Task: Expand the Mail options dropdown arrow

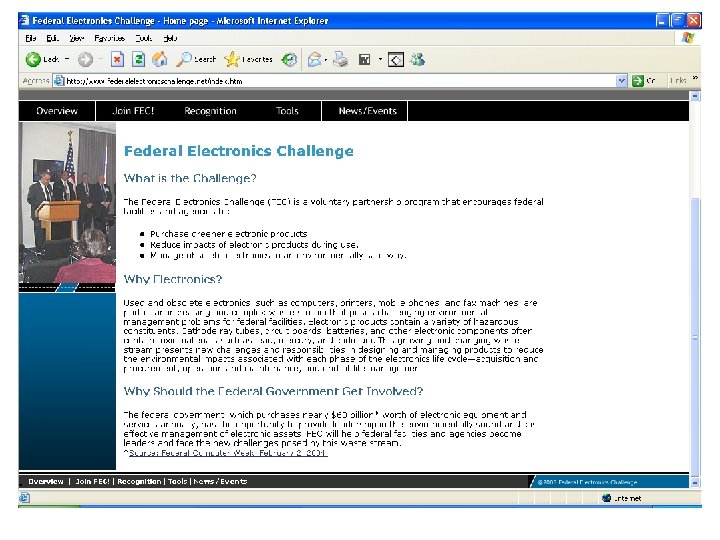Action: coord(326,60)
